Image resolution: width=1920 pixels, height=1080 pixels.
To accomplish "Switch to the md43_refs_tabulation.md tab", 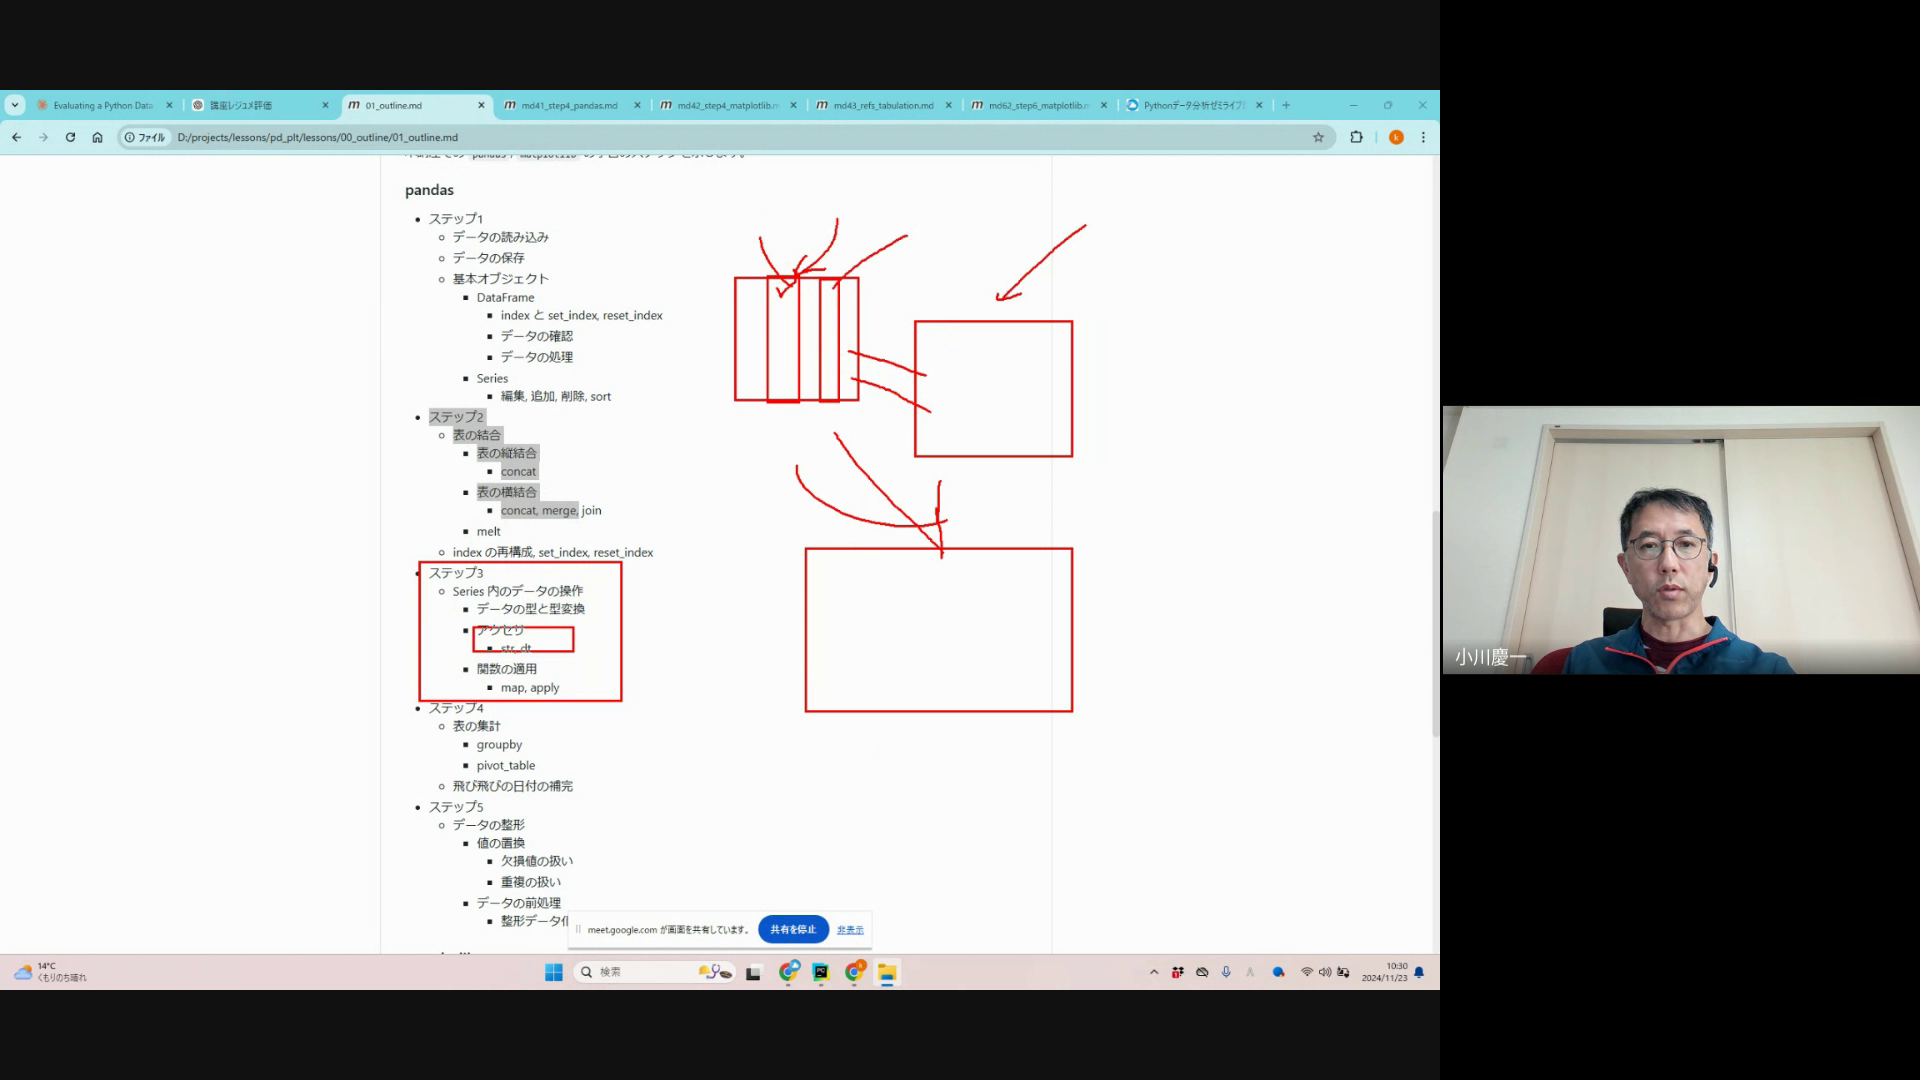I will [x=882, y=105].
